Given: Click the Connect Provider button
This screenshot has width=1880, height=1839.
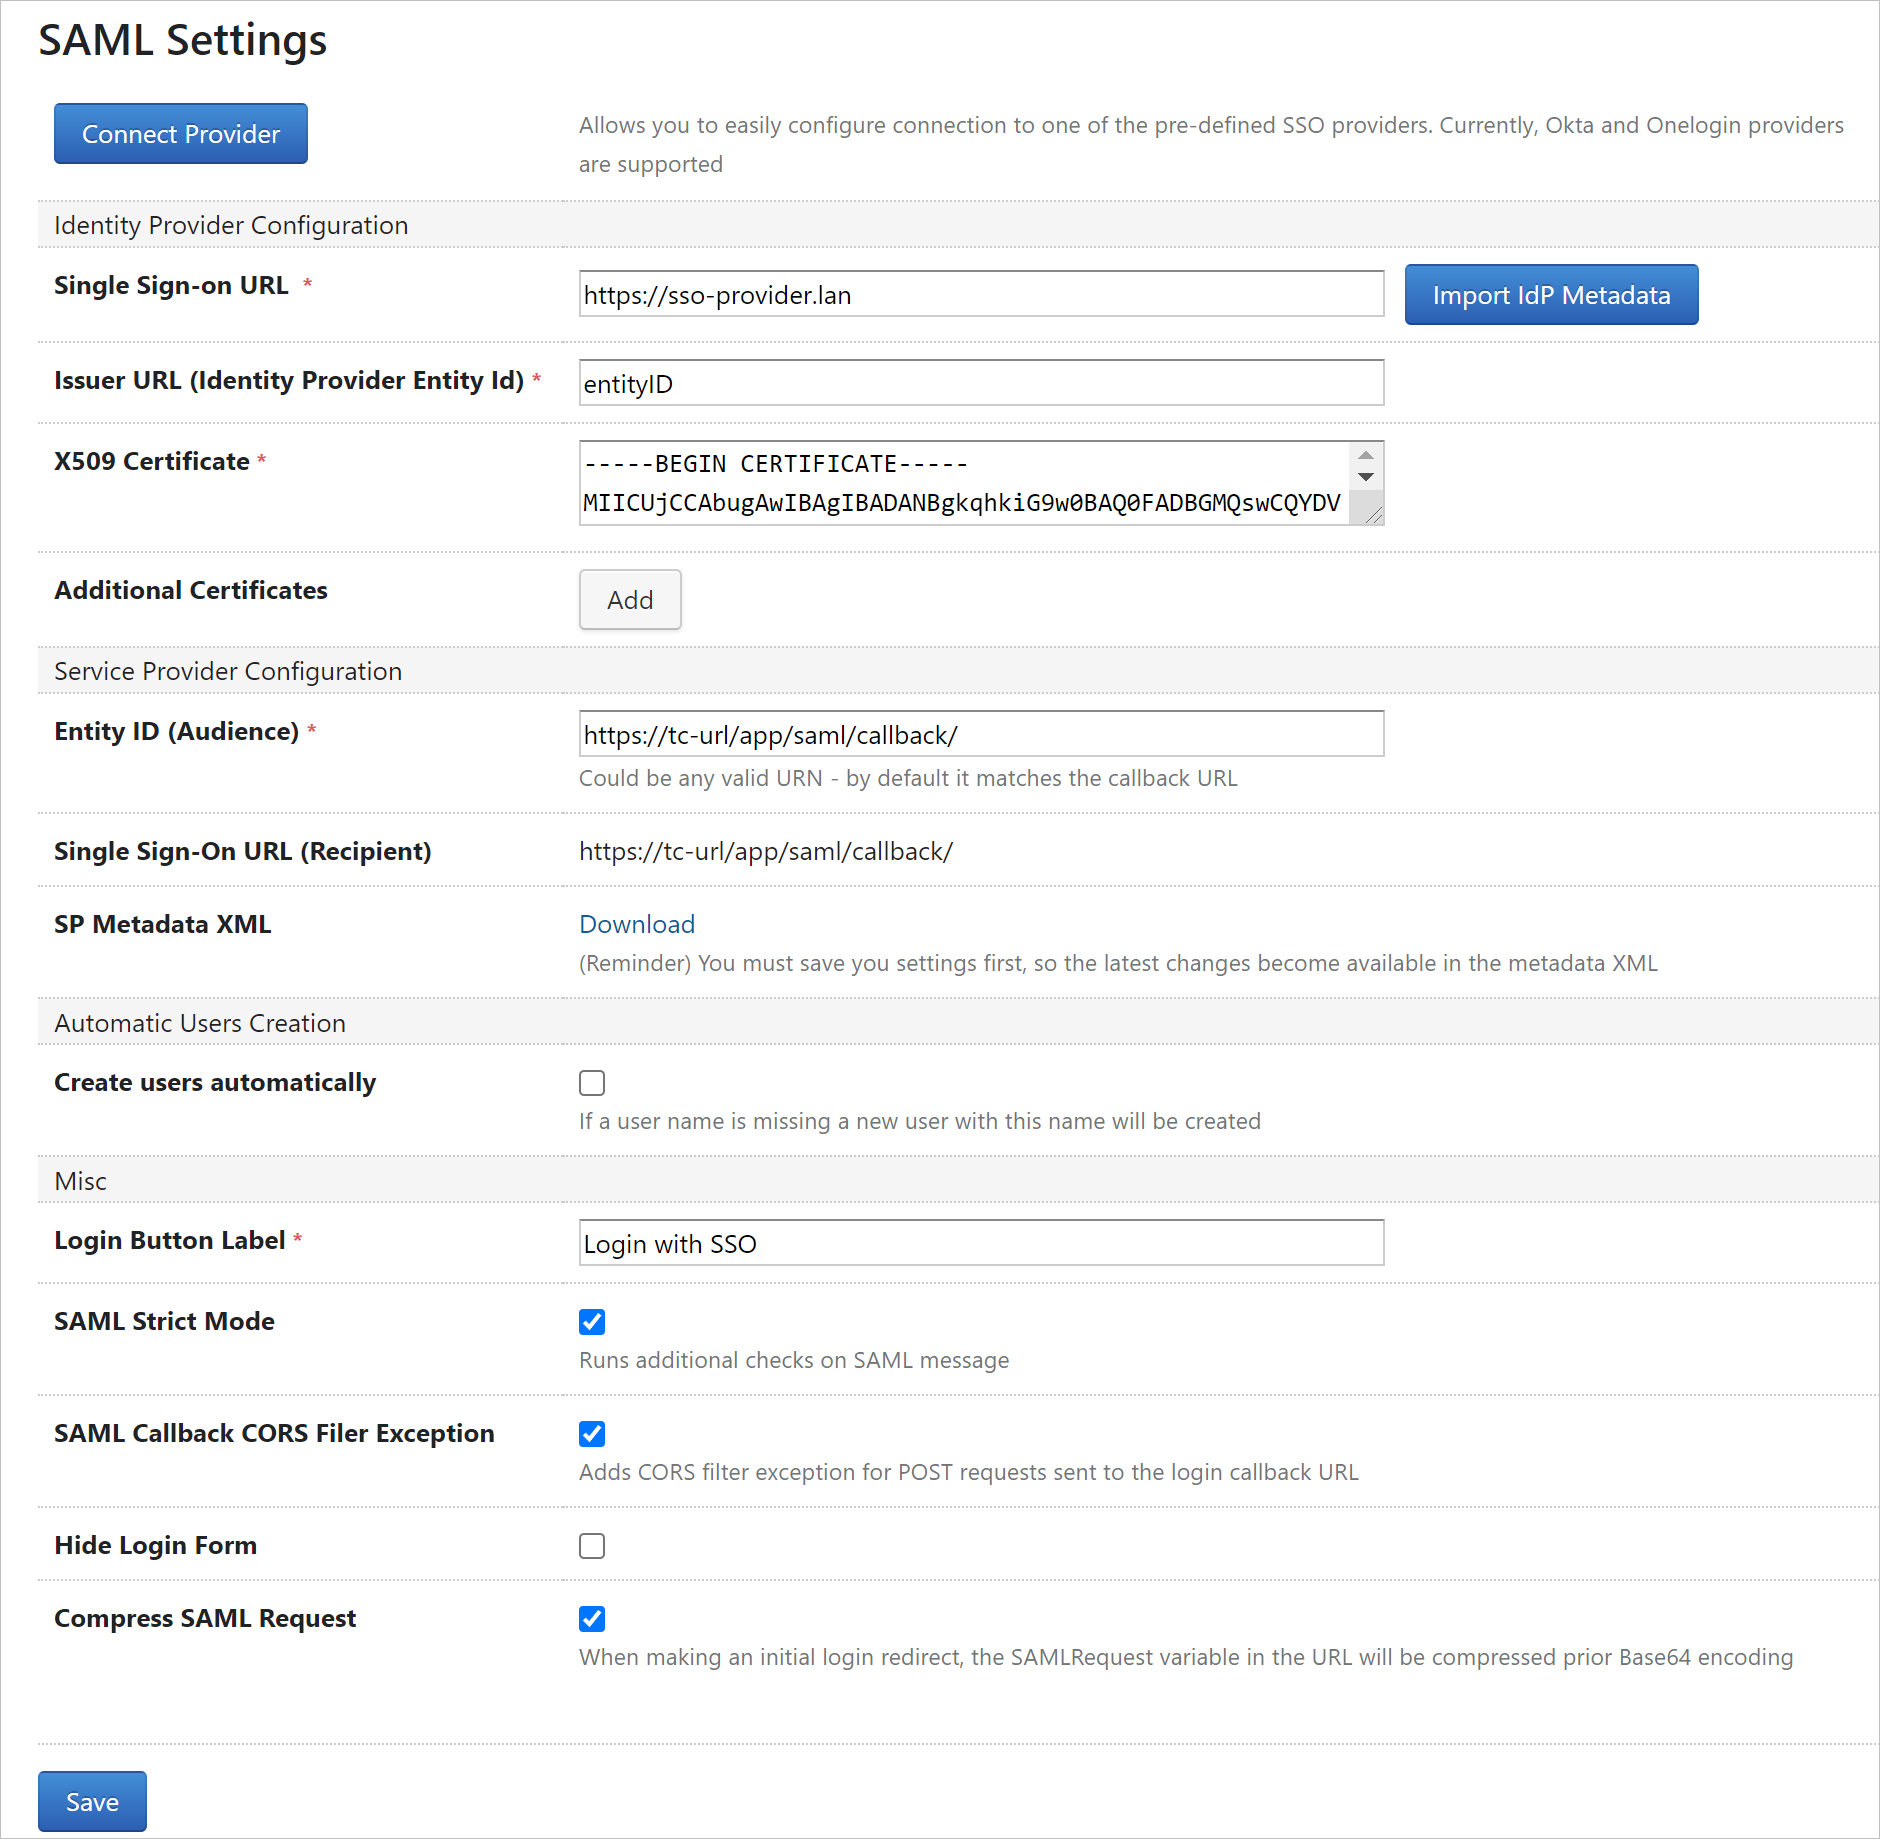Looking at the screenshot, I should (x=180, y=133).
